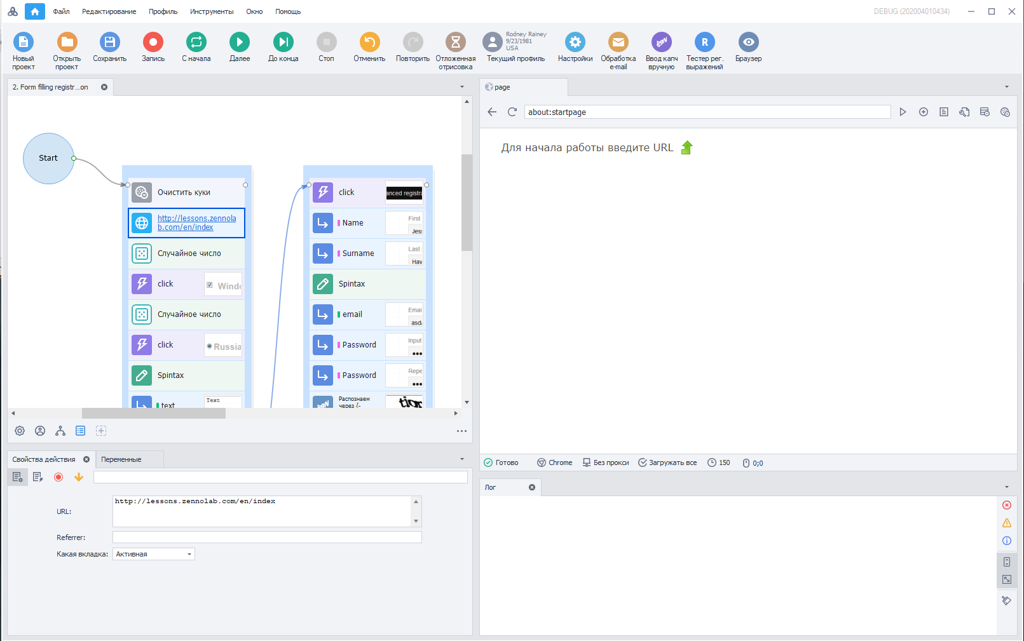The image size is (1024, 641).
Task: Click the Загружать все status bar button
Action: tap(667, 463)
